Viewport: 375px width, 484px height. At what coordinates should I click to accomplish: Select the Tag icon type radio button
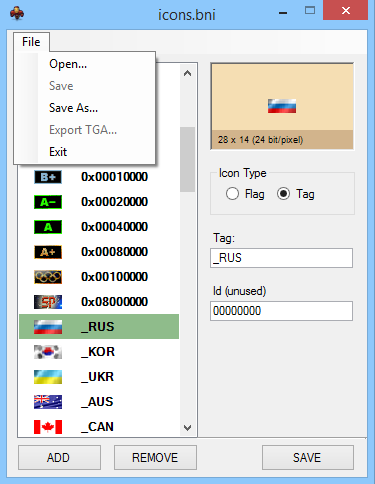click(283, 194)
